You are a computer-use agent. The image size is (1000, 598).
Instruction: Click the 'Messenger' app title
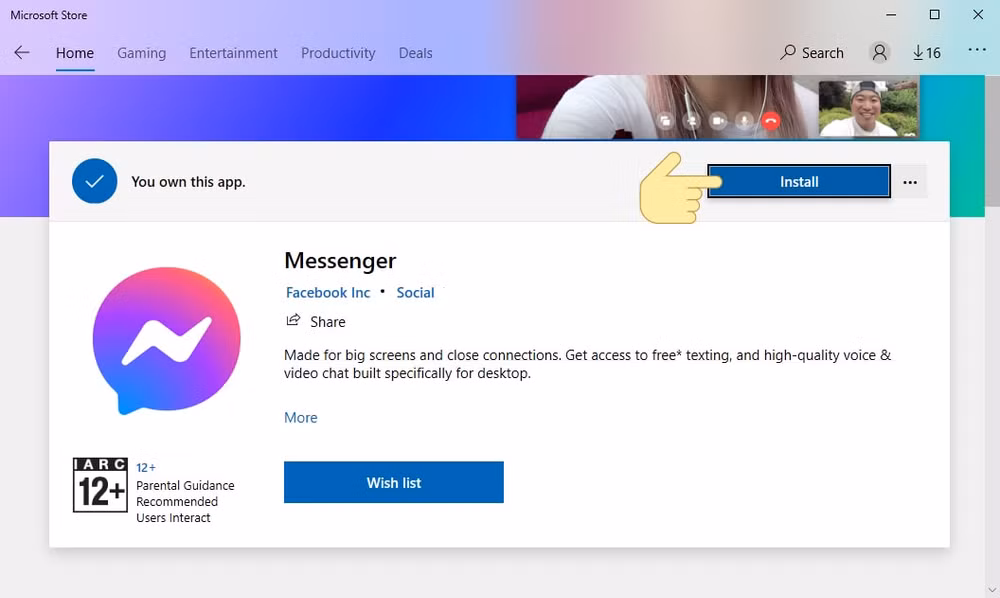[x=340, y=260]
